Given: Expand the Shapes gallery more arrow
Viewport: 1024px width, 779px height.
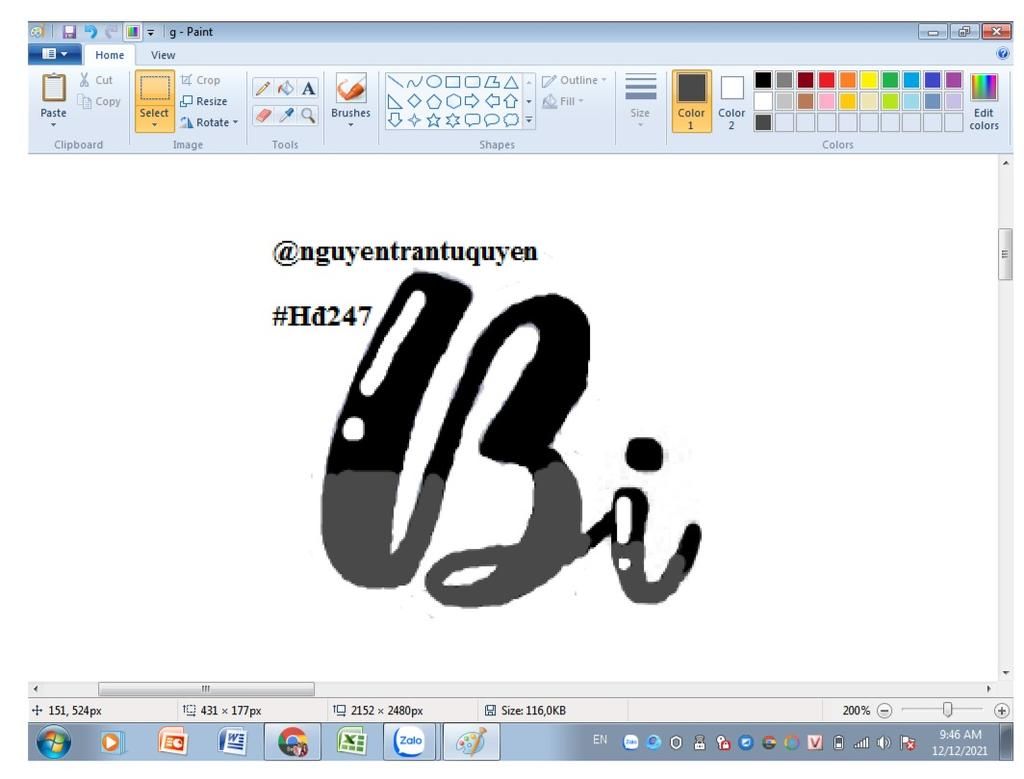Looking at the screenshot, I should pos(529,120).
